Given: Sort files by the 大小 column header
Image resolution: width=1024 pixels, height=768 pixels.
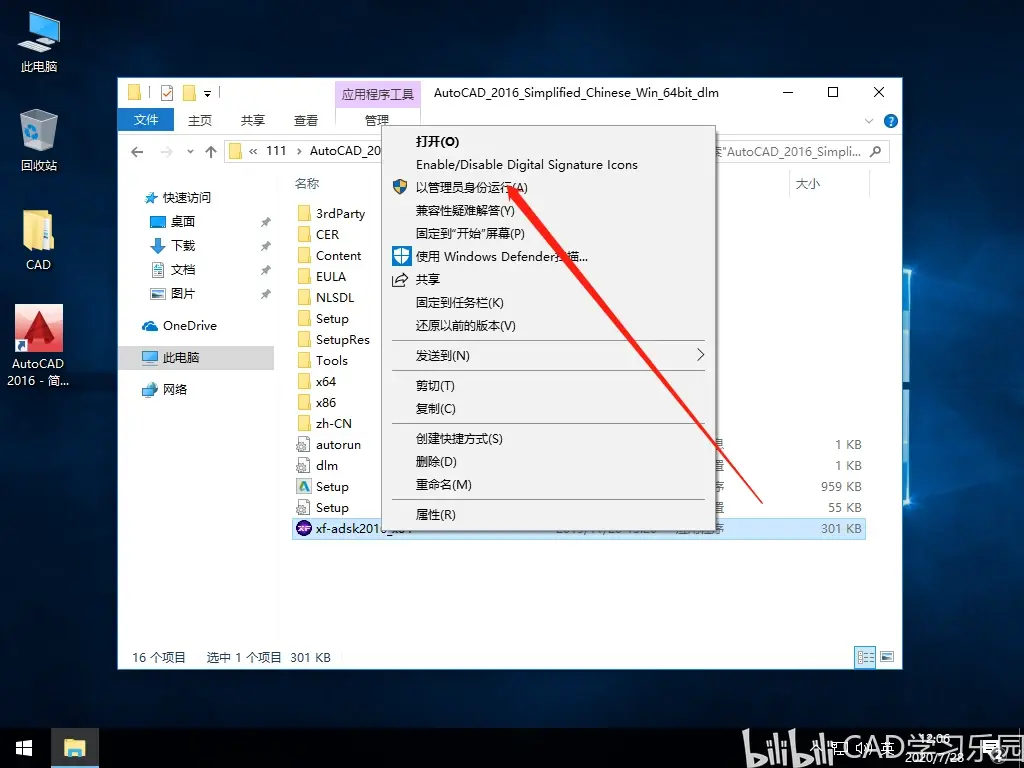Looking at the screenshot, I should tap(808, 184).
